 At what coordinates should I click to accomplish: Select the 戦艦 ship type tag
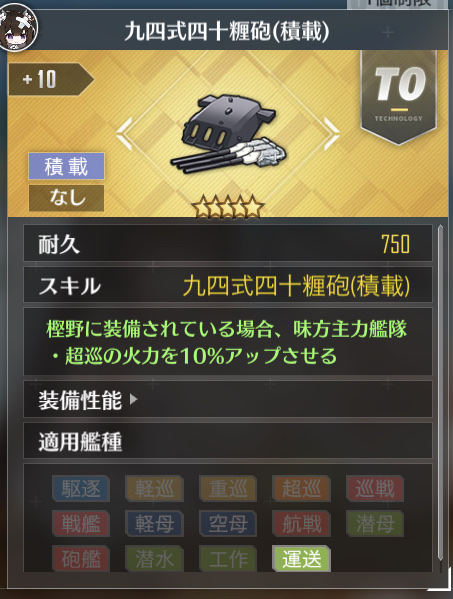coord(81,524)
